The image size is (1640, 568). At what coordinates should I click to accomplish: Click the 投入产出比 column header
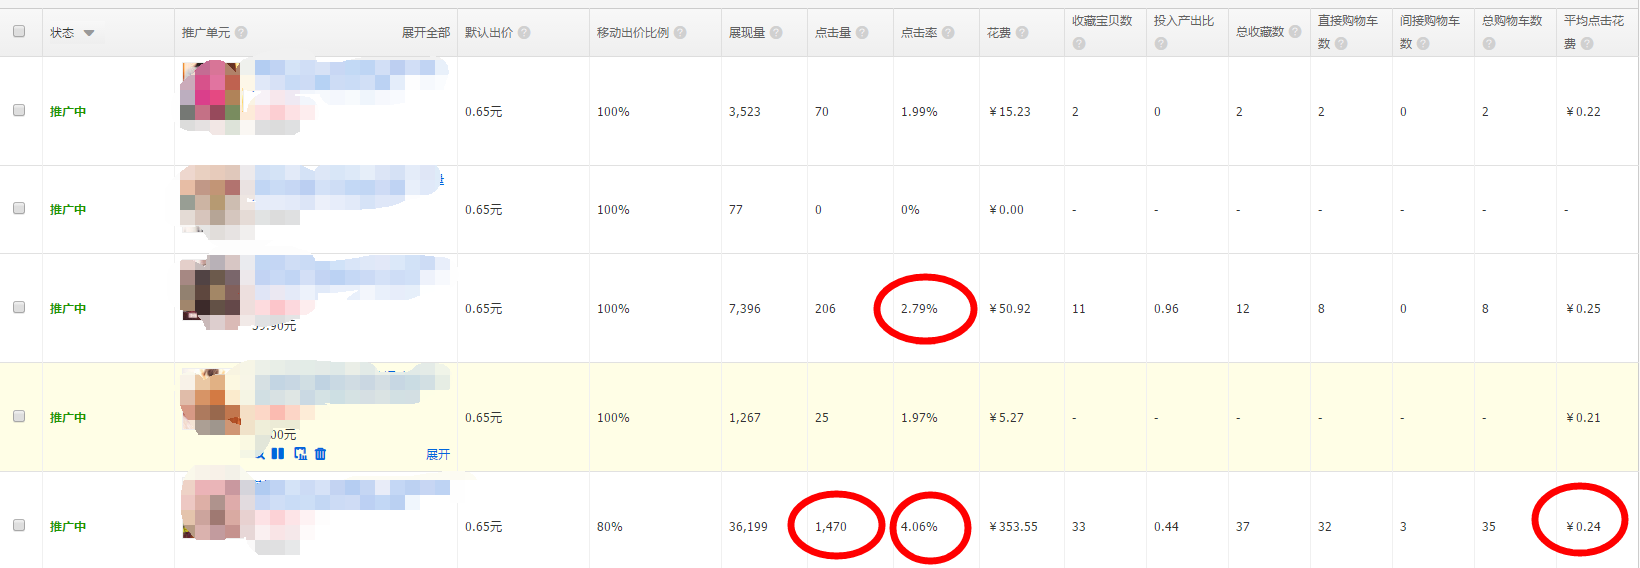1184,21
